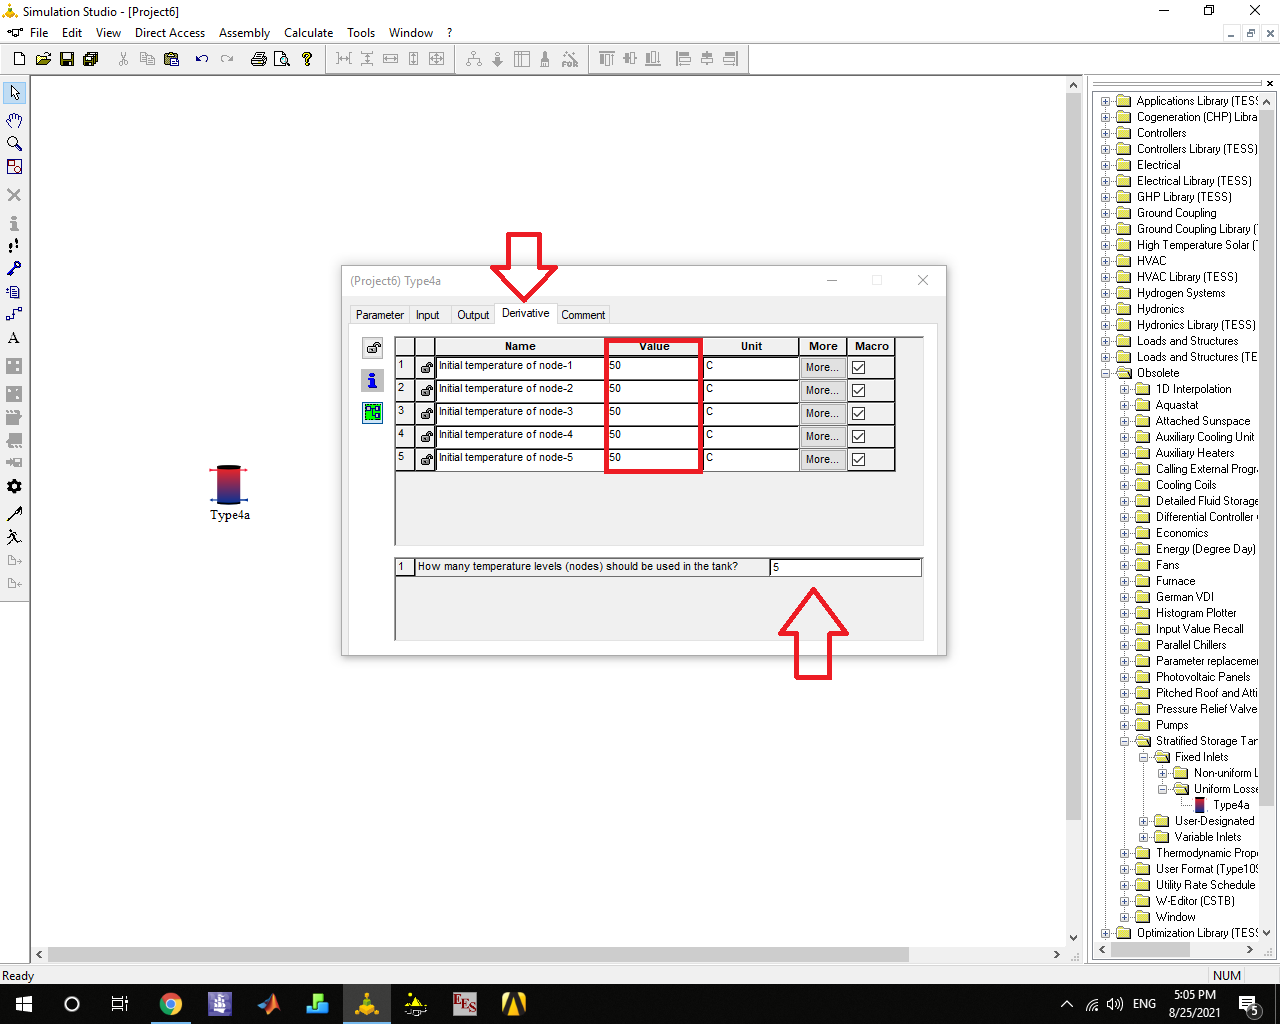This screenshot has width=1280, height=1024.
Task: Expand the Controllers folder in library tree
Action: coord(1106,133)
